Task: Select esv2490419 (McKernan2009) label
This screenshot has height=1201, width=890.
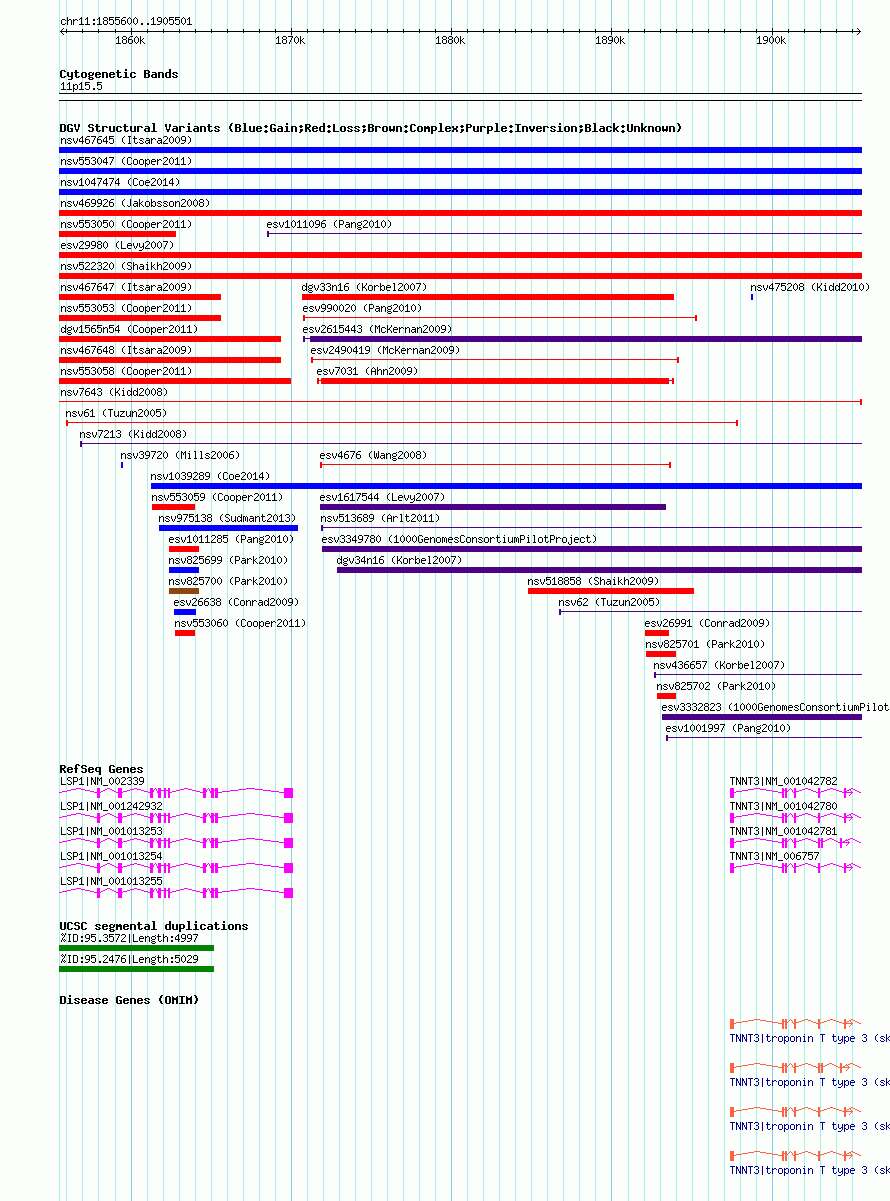Action: pyautogui.click(x=385, y=350)
